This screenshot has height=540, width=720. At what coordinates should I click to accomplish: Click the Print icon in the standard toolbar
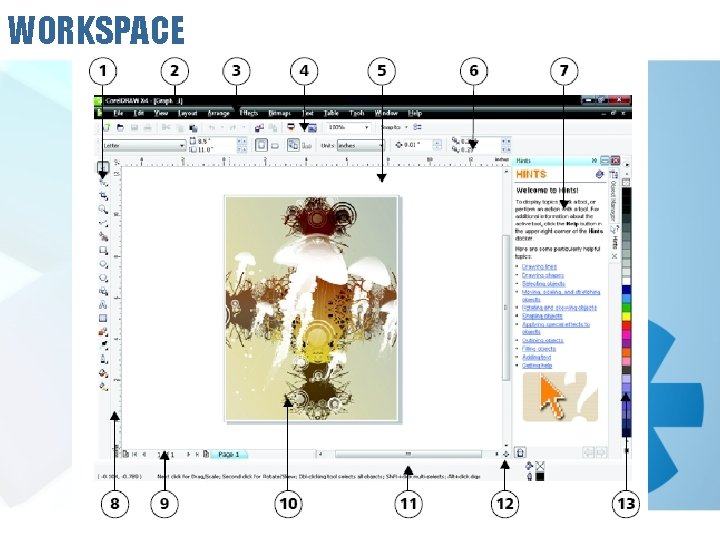click(x=147, y=128)
